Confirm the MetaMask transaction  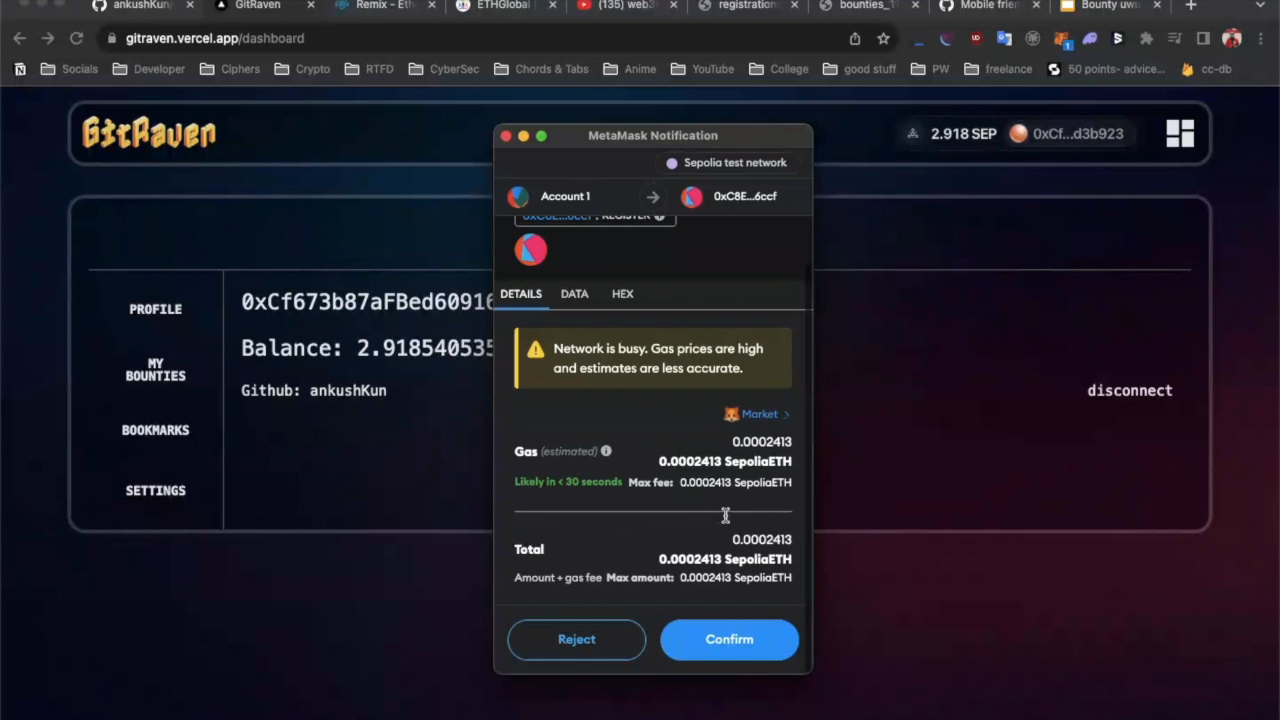(x=729, y=640)
